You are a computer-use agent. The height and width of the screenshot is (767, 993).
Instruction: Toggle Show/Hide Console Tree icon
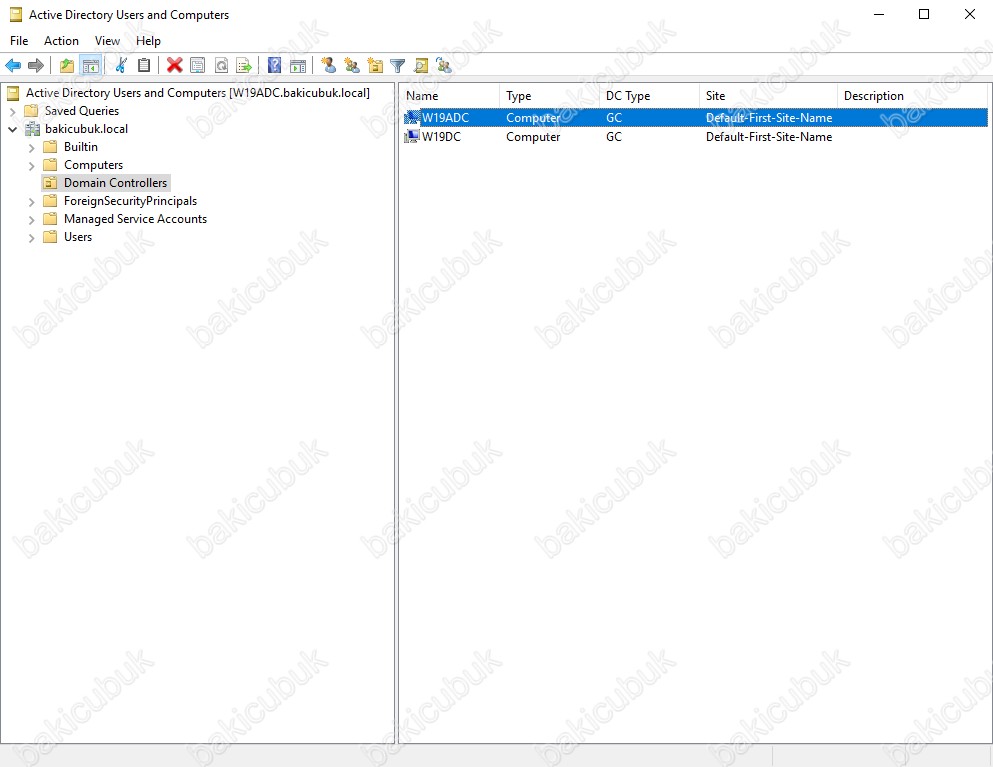point(91,65)
